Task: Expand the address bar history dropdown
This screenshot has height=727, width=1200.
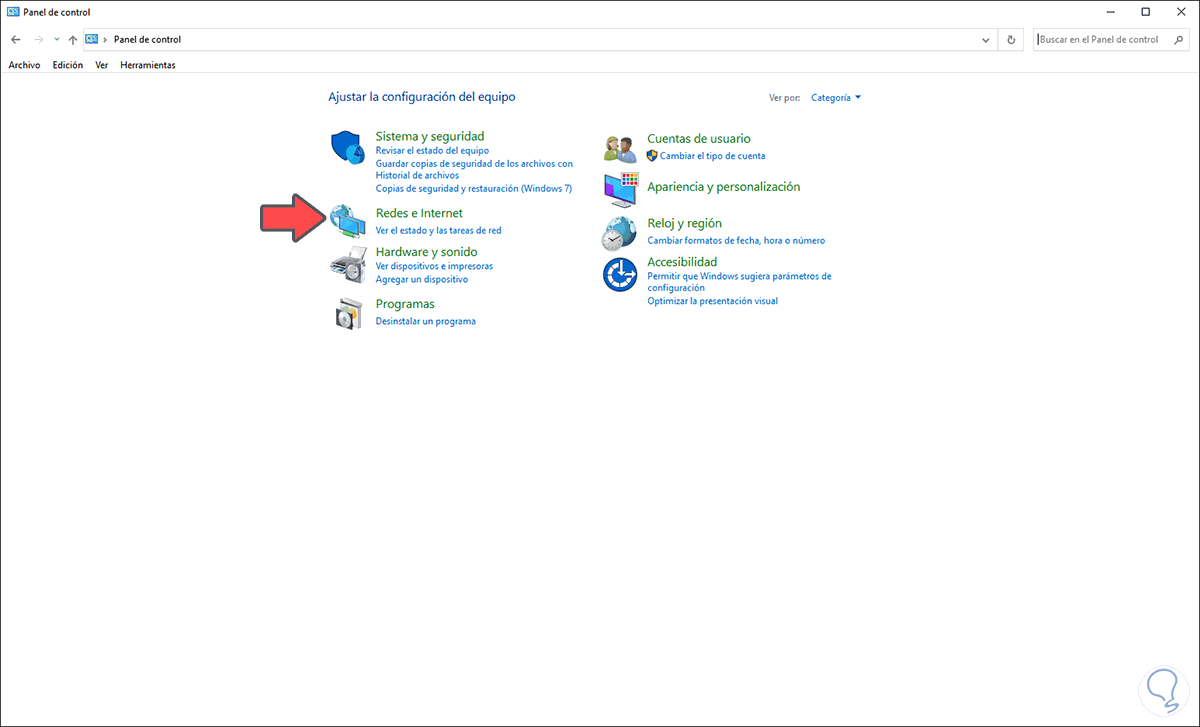Action: 984,39
